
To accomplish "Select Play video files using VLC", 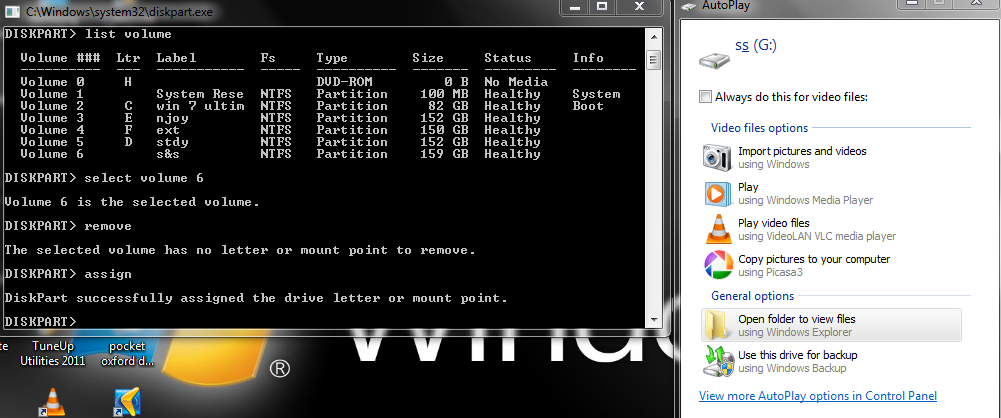I will [x=831, y=229].
